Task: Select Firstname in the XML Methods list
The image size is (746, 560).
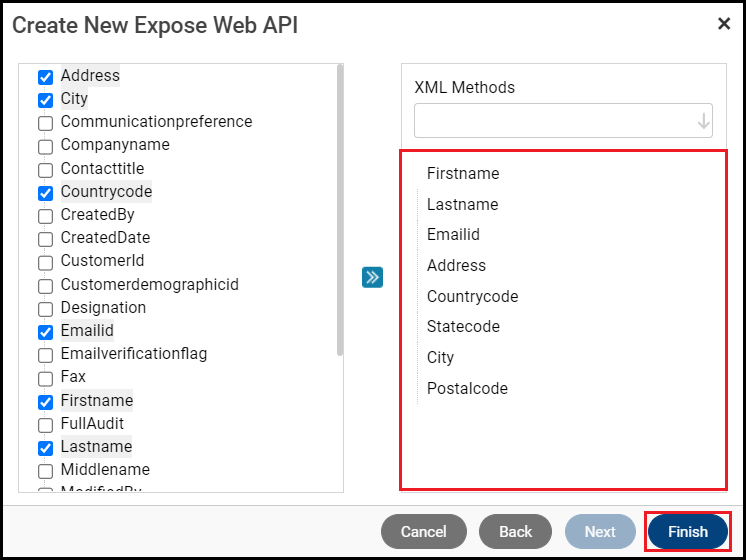Action: [x=462, y=174]
